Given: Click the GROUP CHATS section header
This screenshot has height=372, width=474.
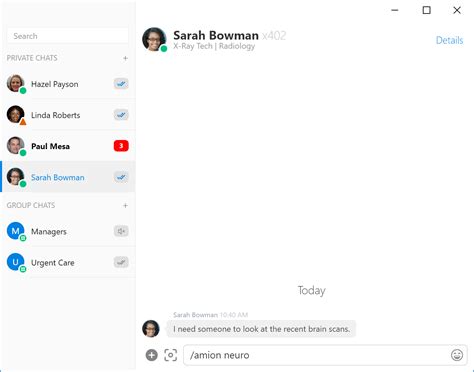Looking at the screenshot, I should click(31, 205).
